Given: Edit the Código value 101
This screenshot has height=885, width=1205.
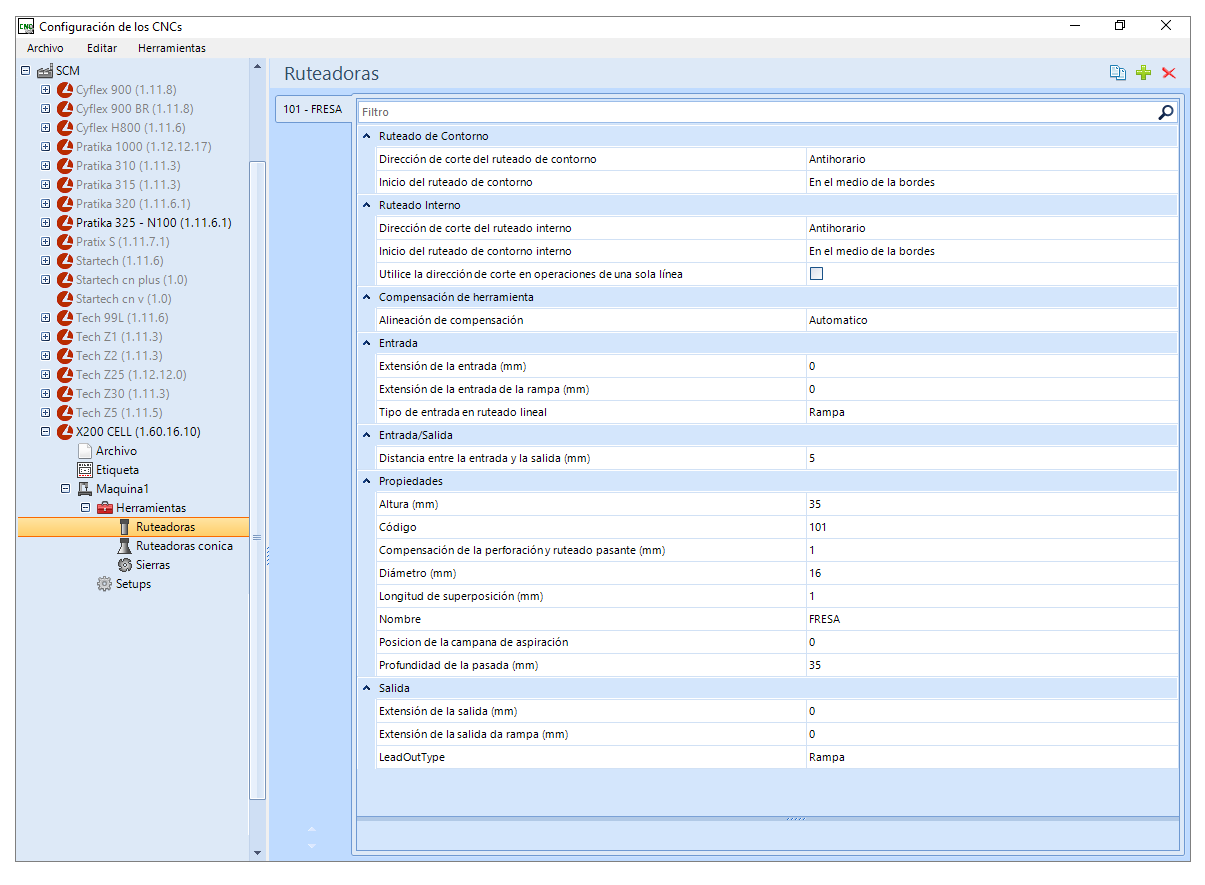Looking at the screenshot, I should point(992,527).
